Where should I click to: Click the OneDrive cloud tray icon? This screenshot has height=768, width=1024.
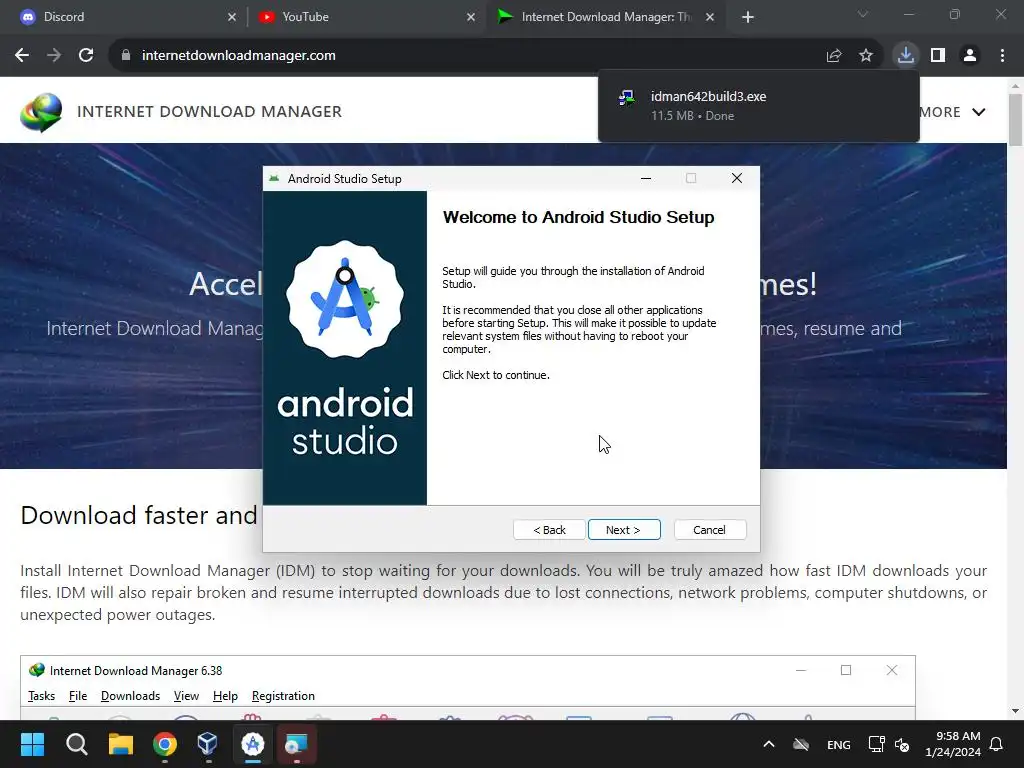[x=801, y=744]
